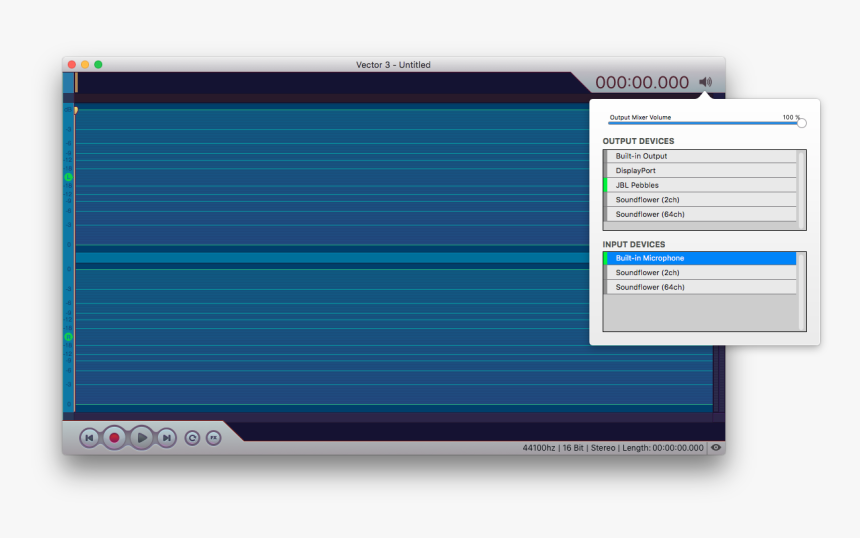Click the Stereo label in the status bar
Image resolution: width=860 pixels, height=538 pixels.
coord(603,448)
